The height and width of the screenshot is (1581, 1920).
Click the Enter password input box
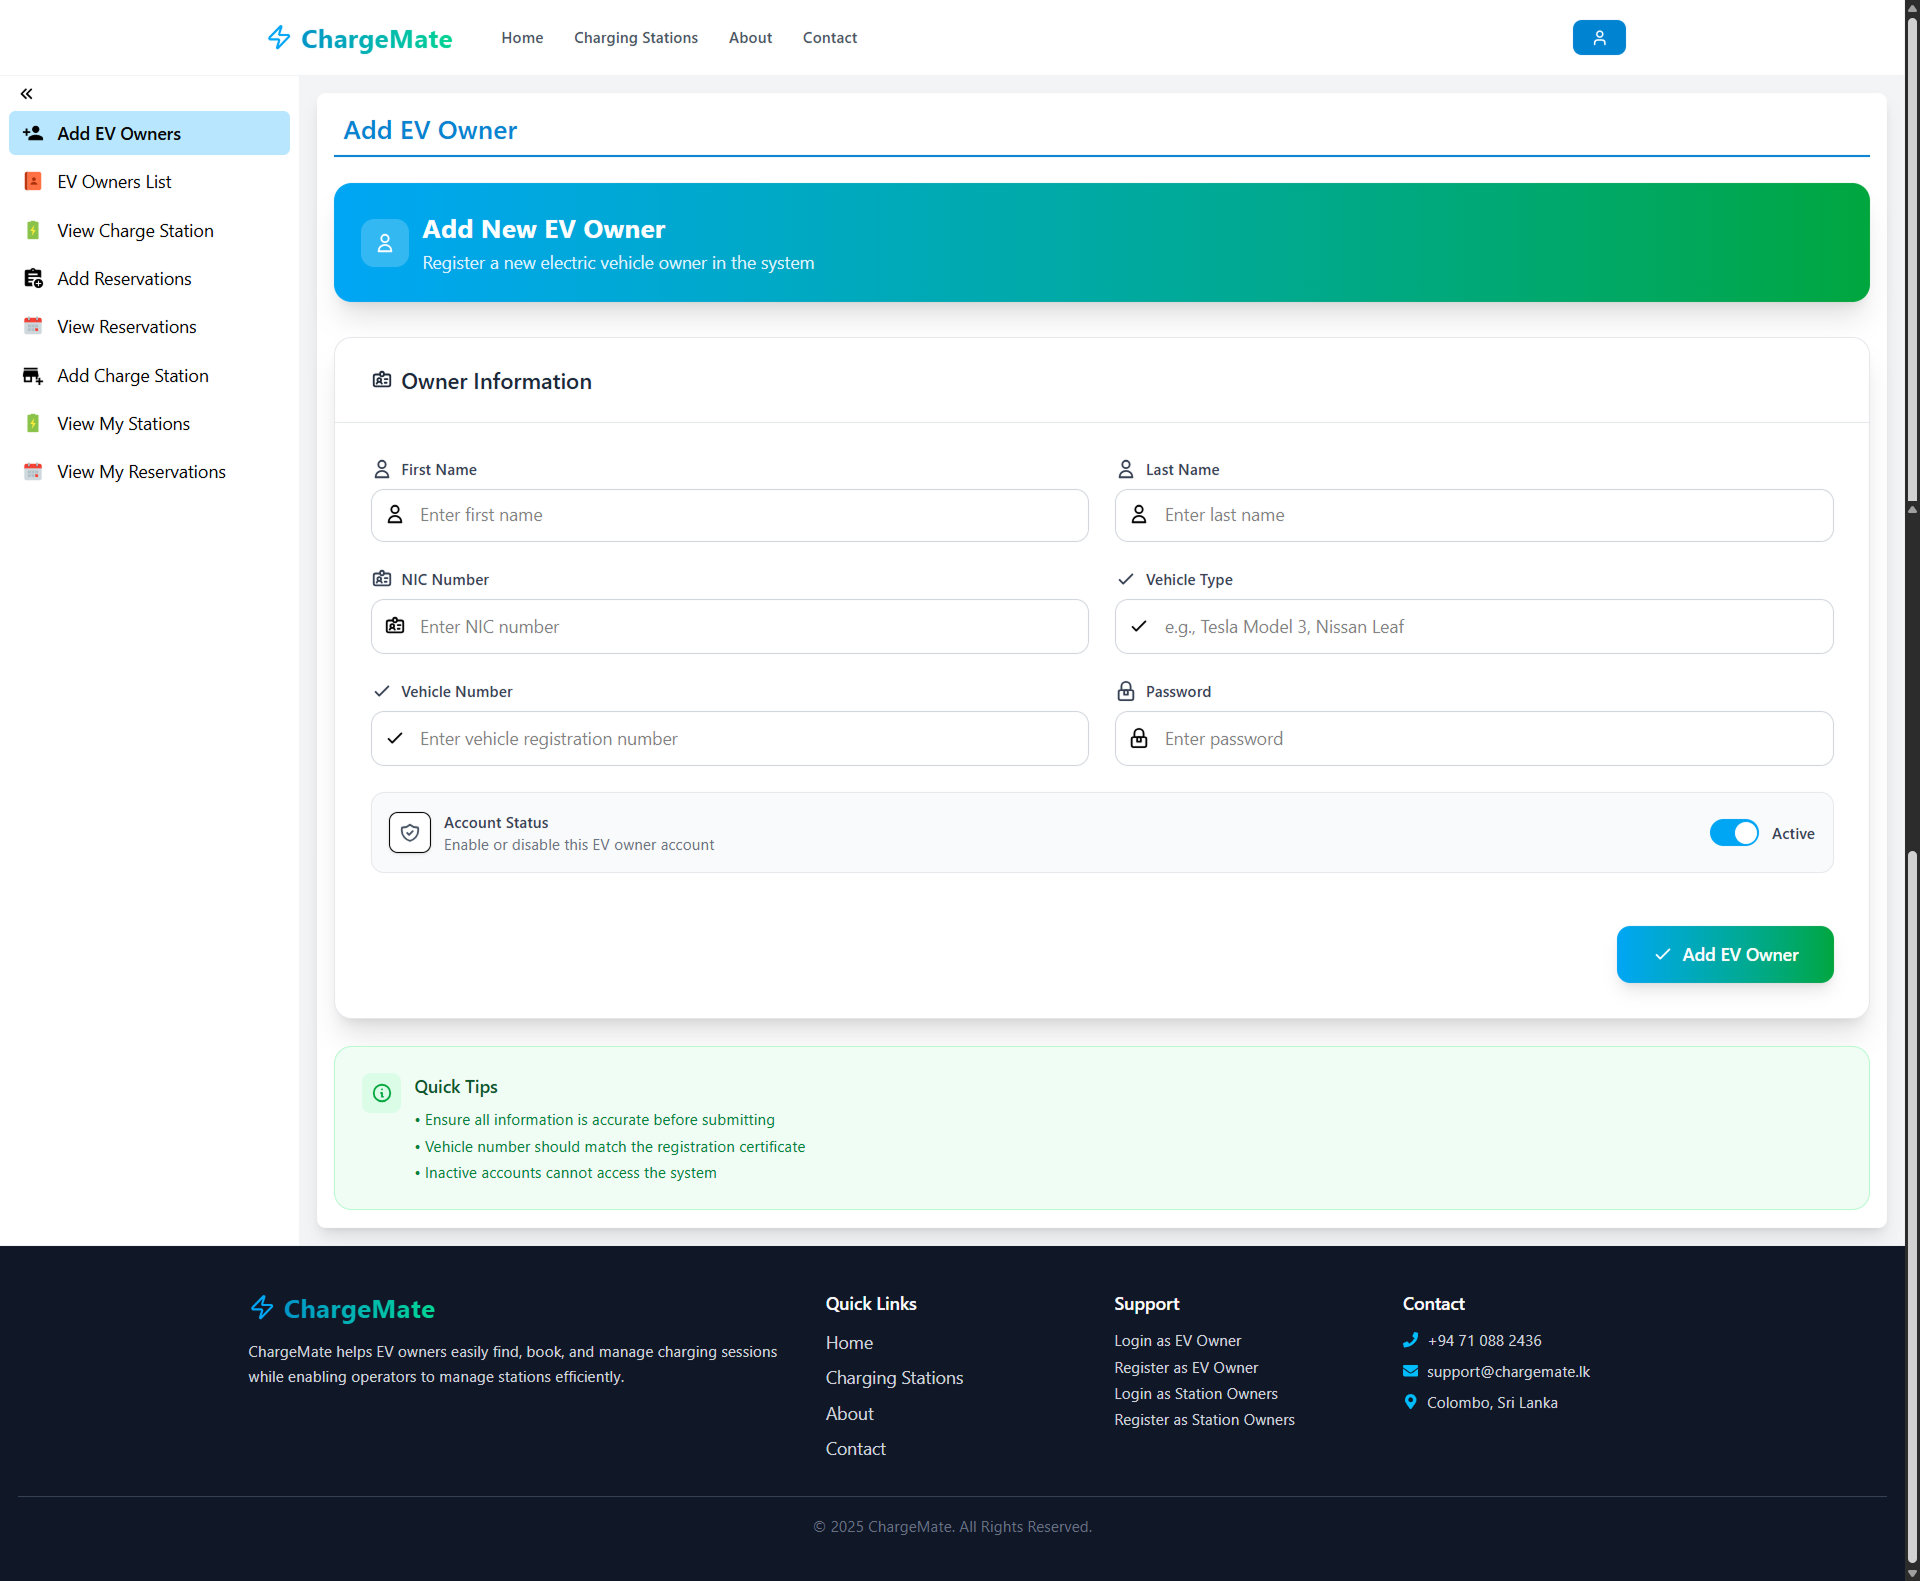[1473, 738]
